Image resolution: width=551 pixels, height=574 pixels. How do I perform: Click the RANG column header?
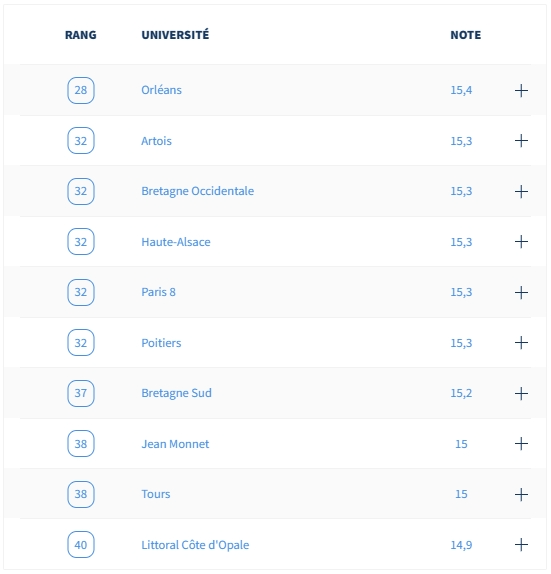click(x=81, y=35)
